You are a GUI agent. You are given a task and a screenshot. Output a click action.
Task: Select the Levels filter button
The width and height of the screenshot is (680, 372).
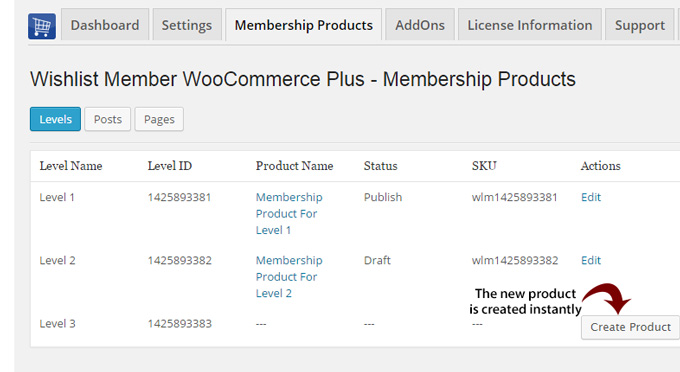56,119
